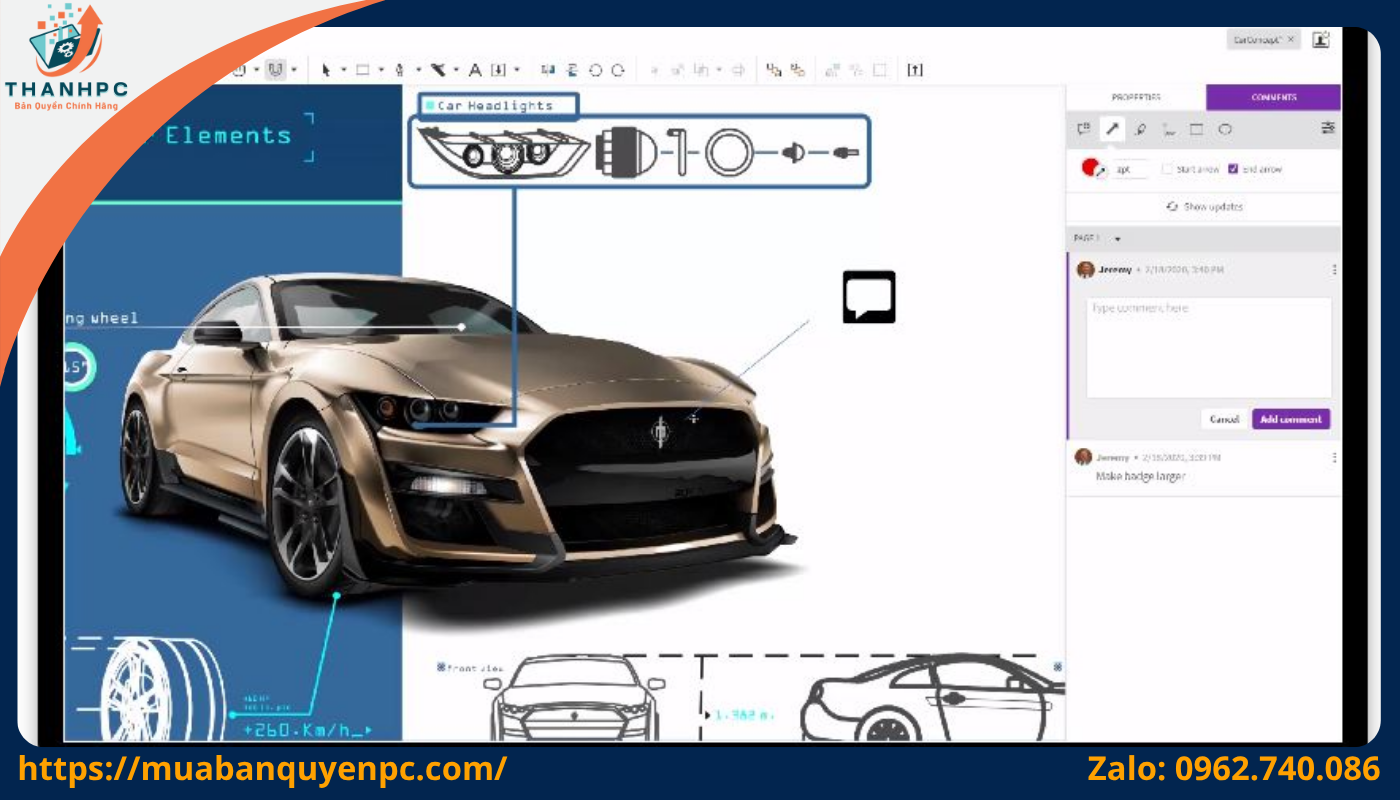Select the arrow annotation tool in Comments
The height and width of the screenshot is (800, 1400).
1111,129
